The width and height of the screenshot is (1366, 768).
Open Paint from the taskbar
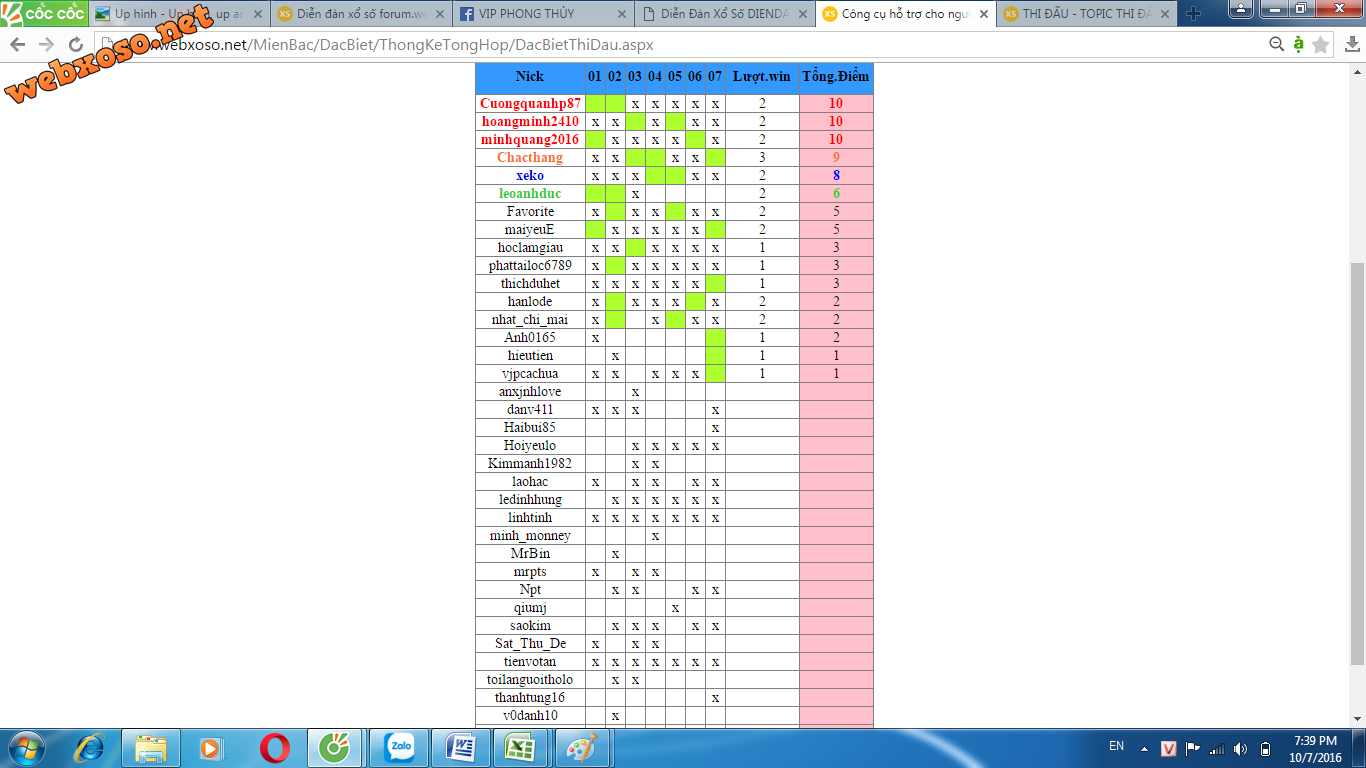coord(585,748)
